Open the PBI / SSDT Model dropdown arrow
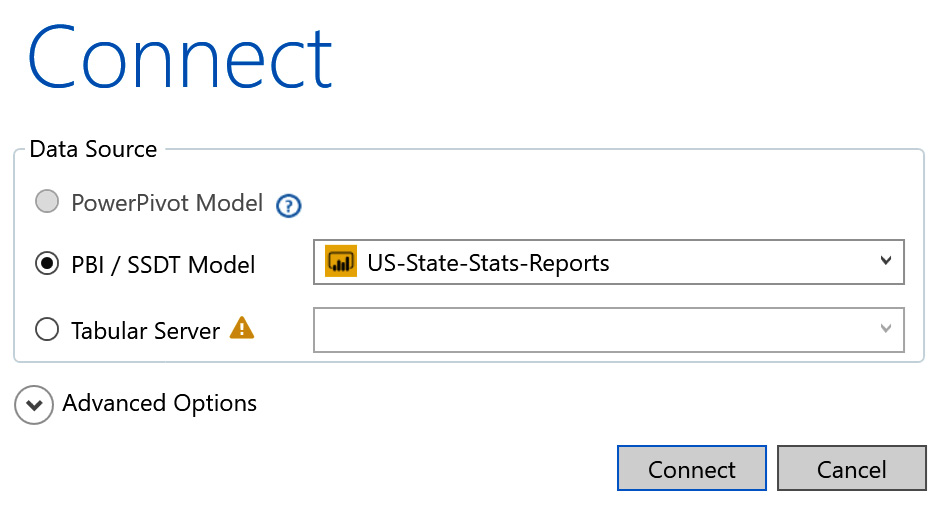 (885, 262)
